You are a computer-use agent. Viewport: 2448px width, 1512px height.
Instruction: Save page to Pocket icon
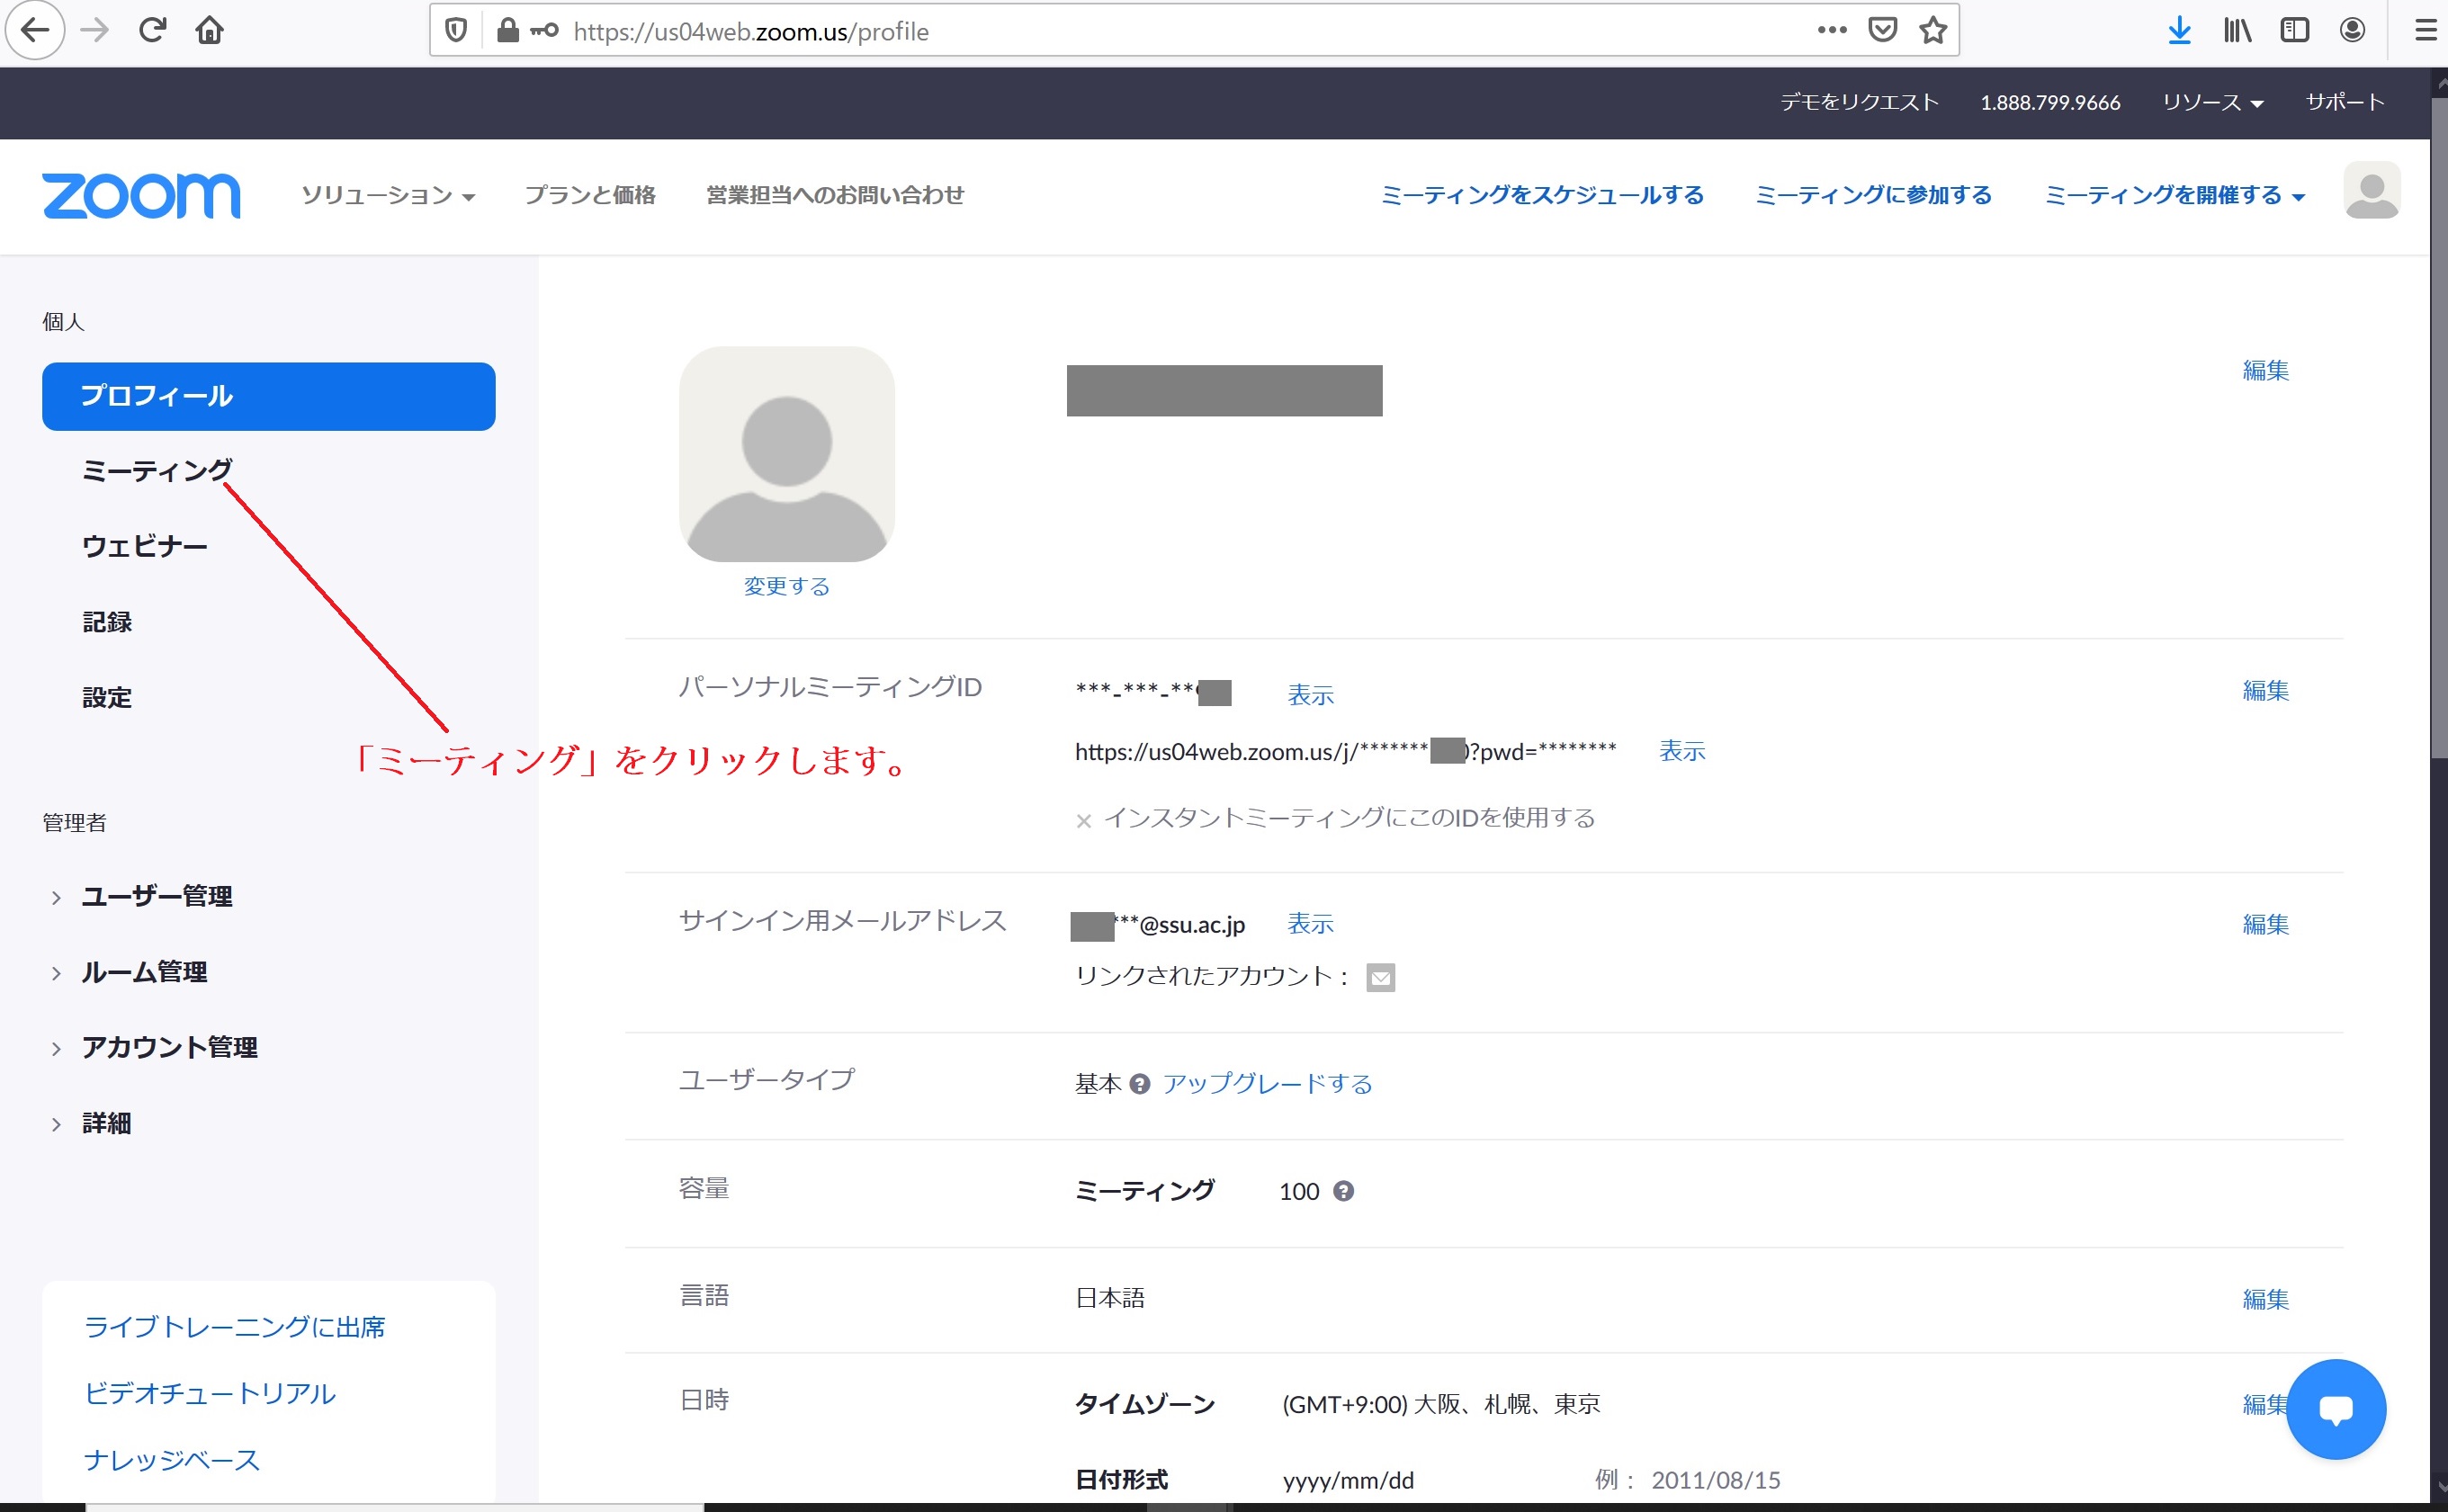(x=1883, y=30)
